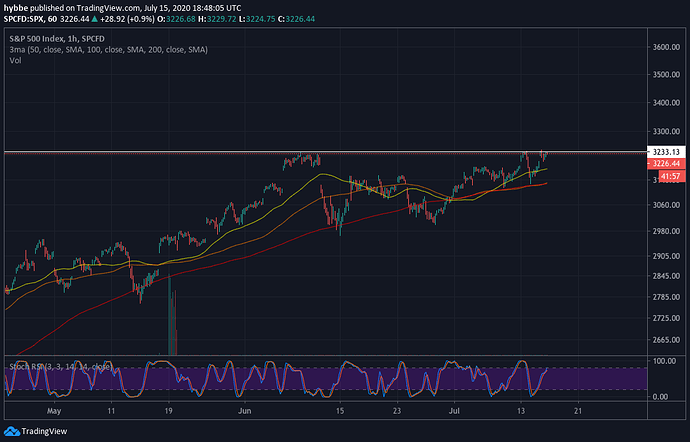Select the 'S&P 500 Index, 1h, SPCFD' legend title
This screenshot has height=442, width=690.
(x=57, y=39)
